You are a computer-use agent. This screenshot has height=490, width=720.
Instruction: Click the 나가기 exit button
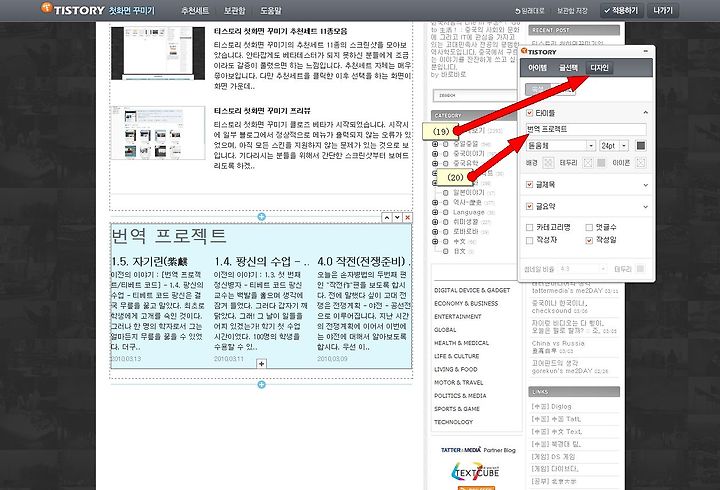pyautogui.click(x=663, y=10)
